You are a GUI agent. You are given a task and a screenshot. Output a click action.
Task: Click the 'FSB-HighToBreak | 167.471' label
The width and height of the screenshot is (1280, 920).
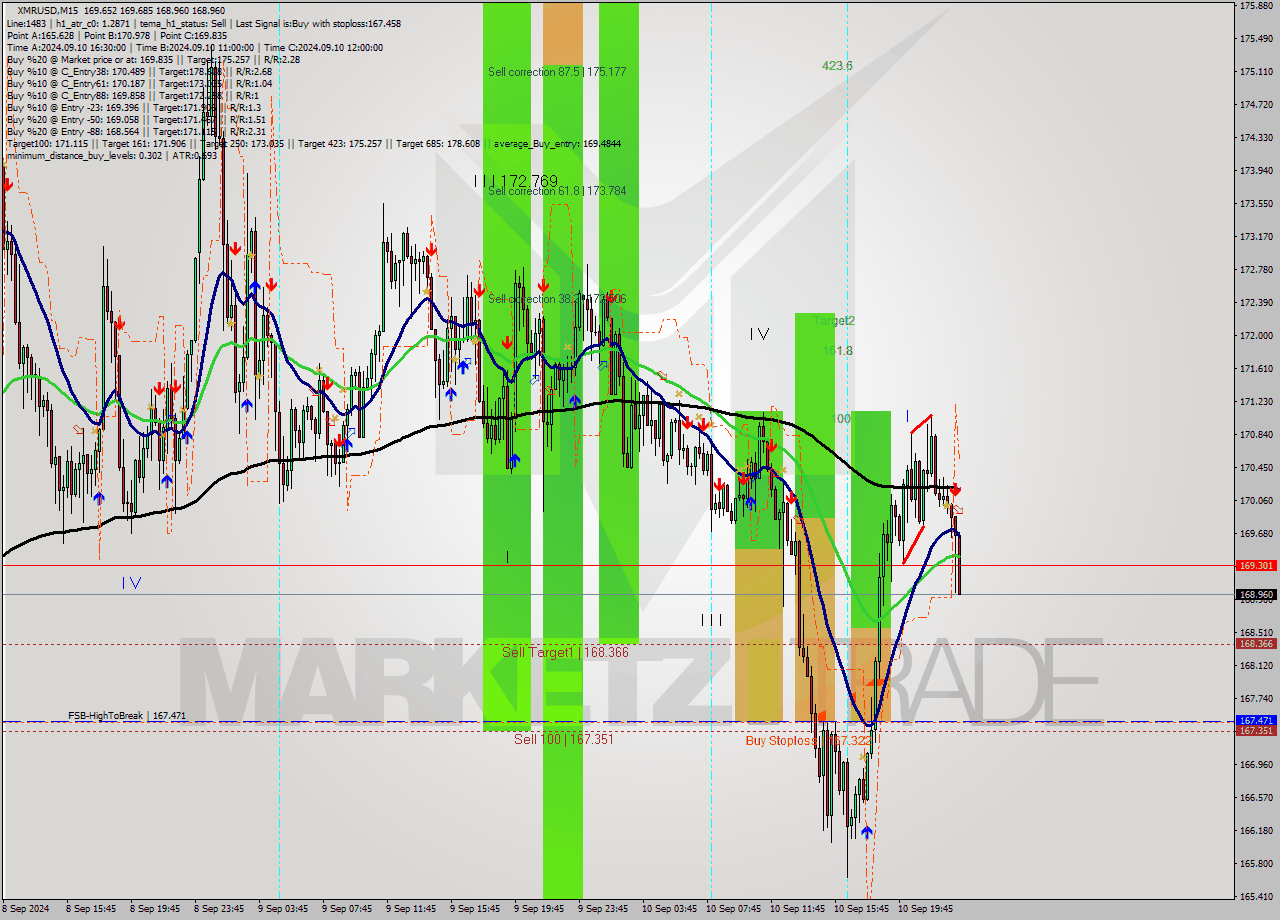pyautogui.click(x=127, y=716)
